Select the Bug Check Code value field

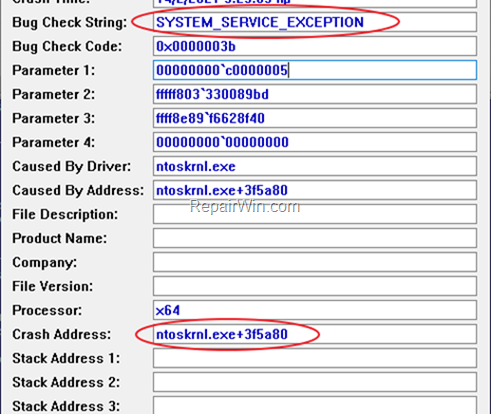click(315, 46)
